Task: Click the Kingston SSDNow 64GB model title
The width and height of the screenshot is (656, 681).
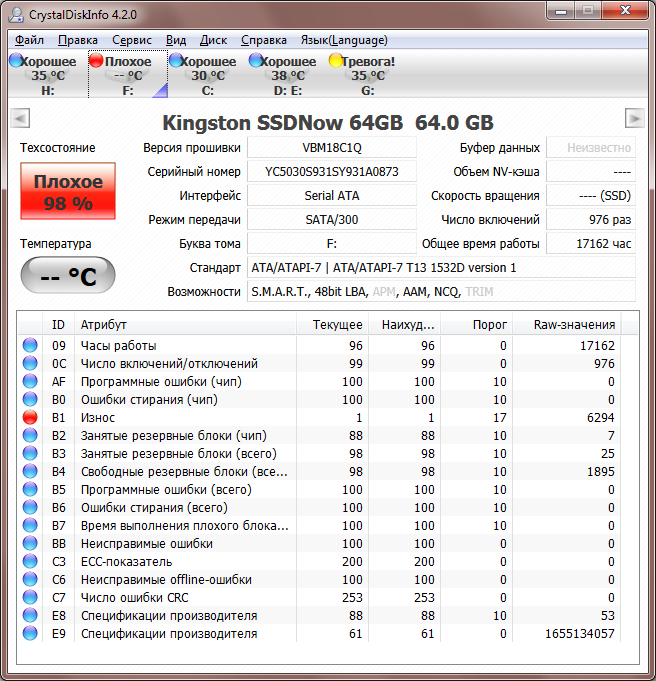Action: [x=328, y=123]
